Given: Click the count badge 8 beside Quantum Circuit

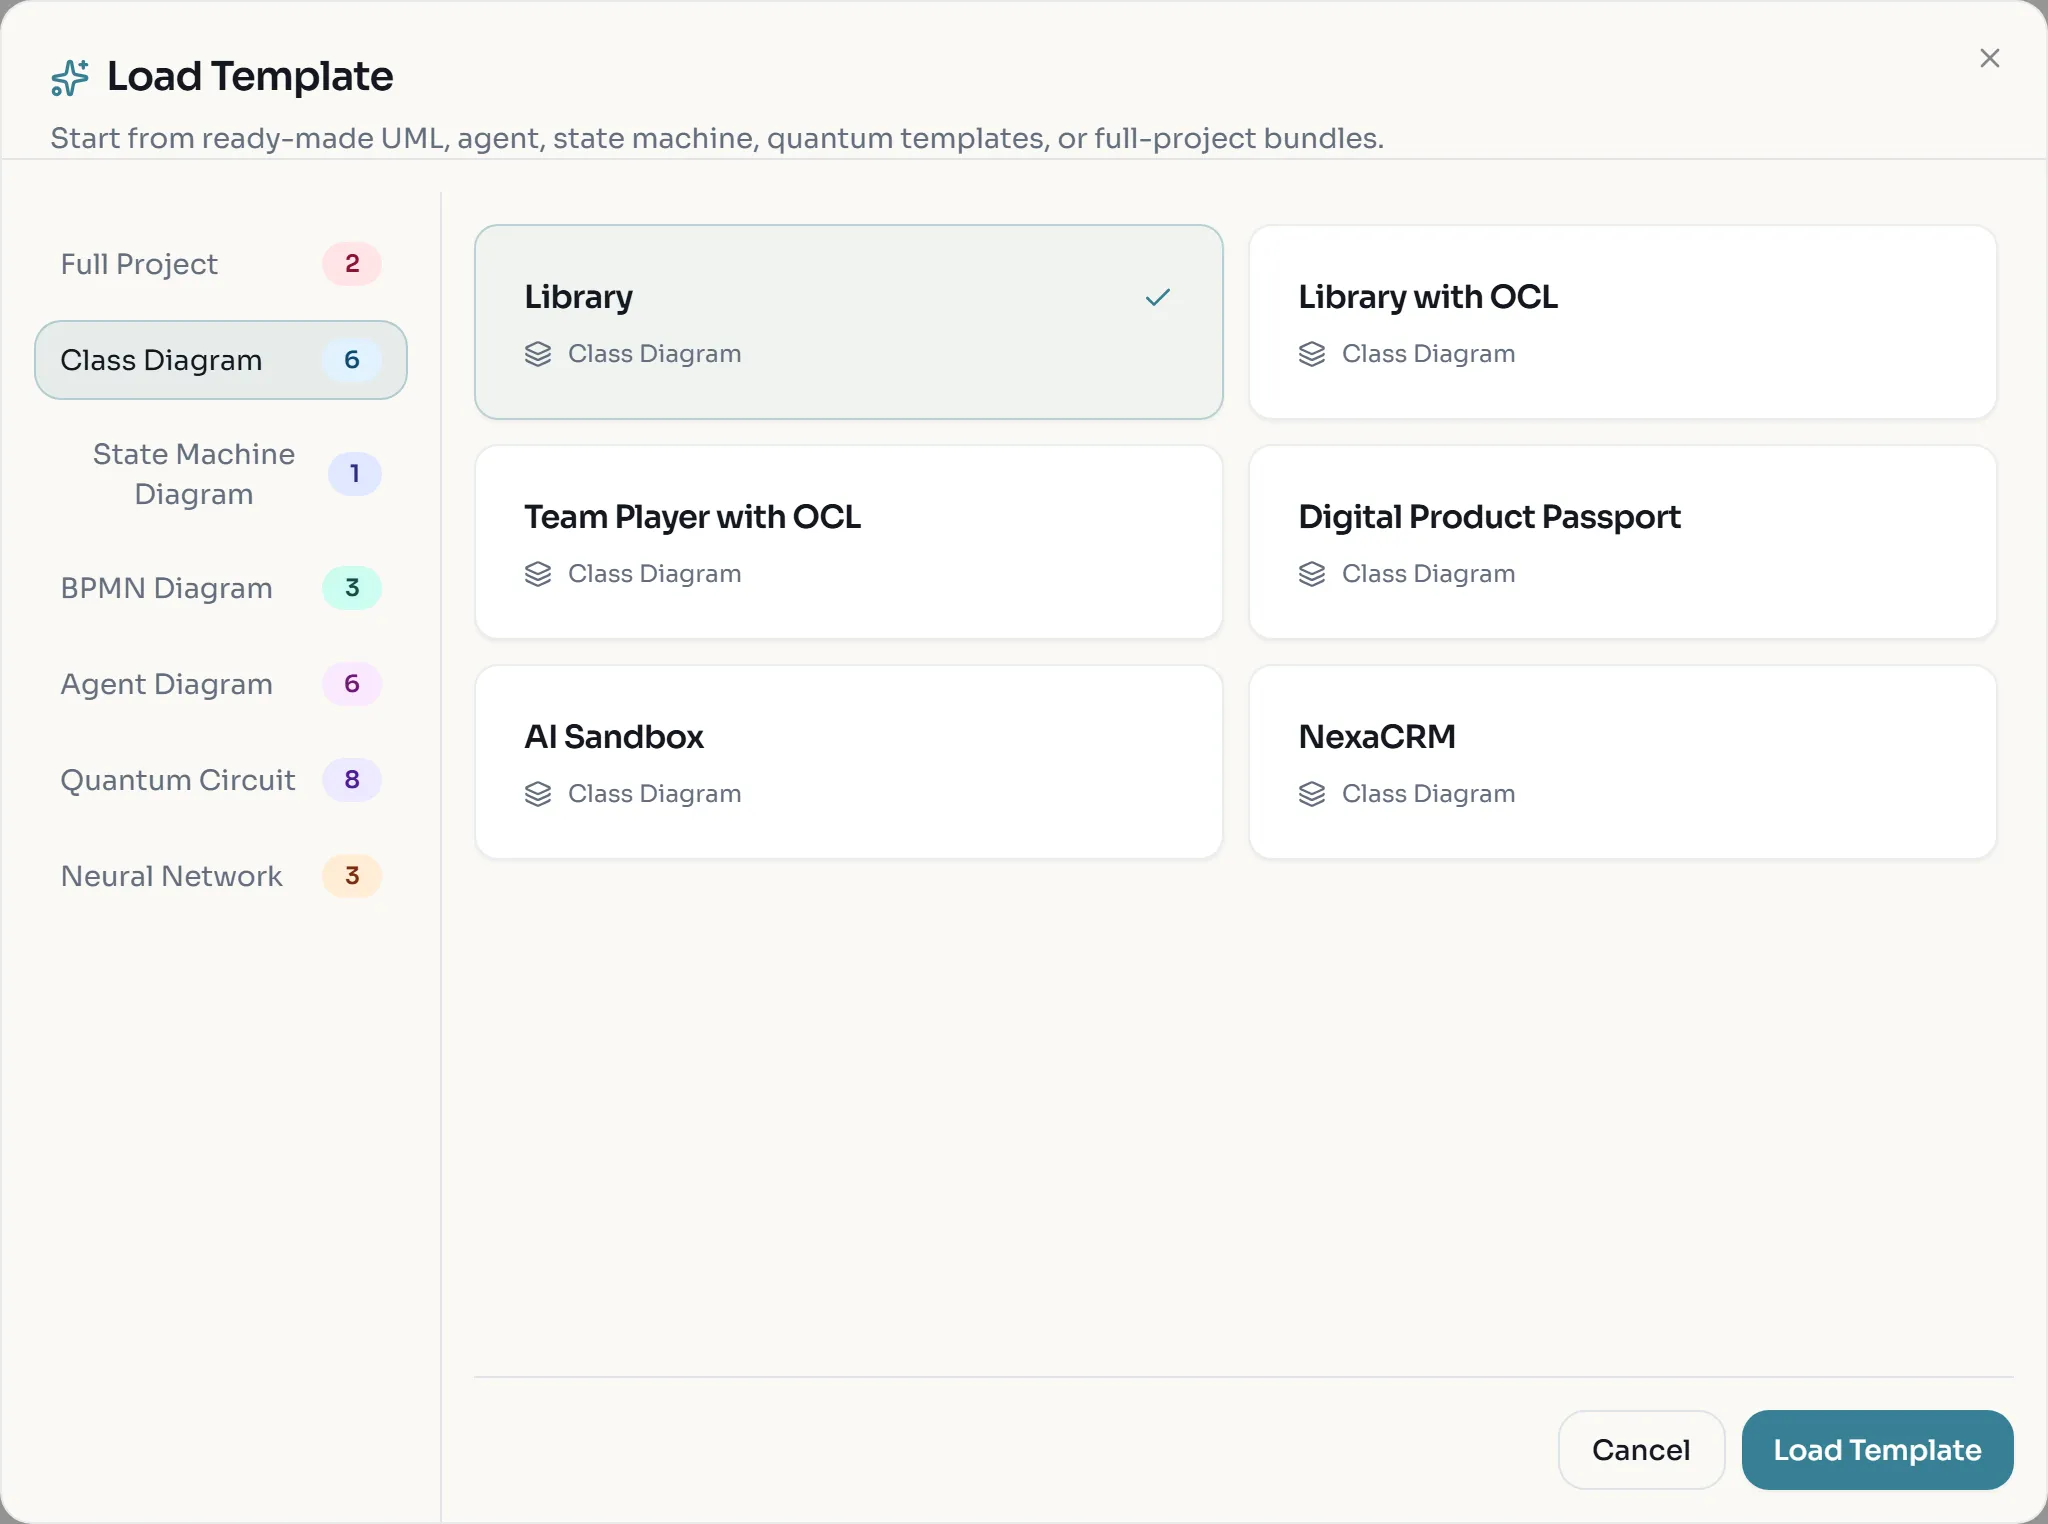Looking at the screenshot, I should [x=352, y=780].
